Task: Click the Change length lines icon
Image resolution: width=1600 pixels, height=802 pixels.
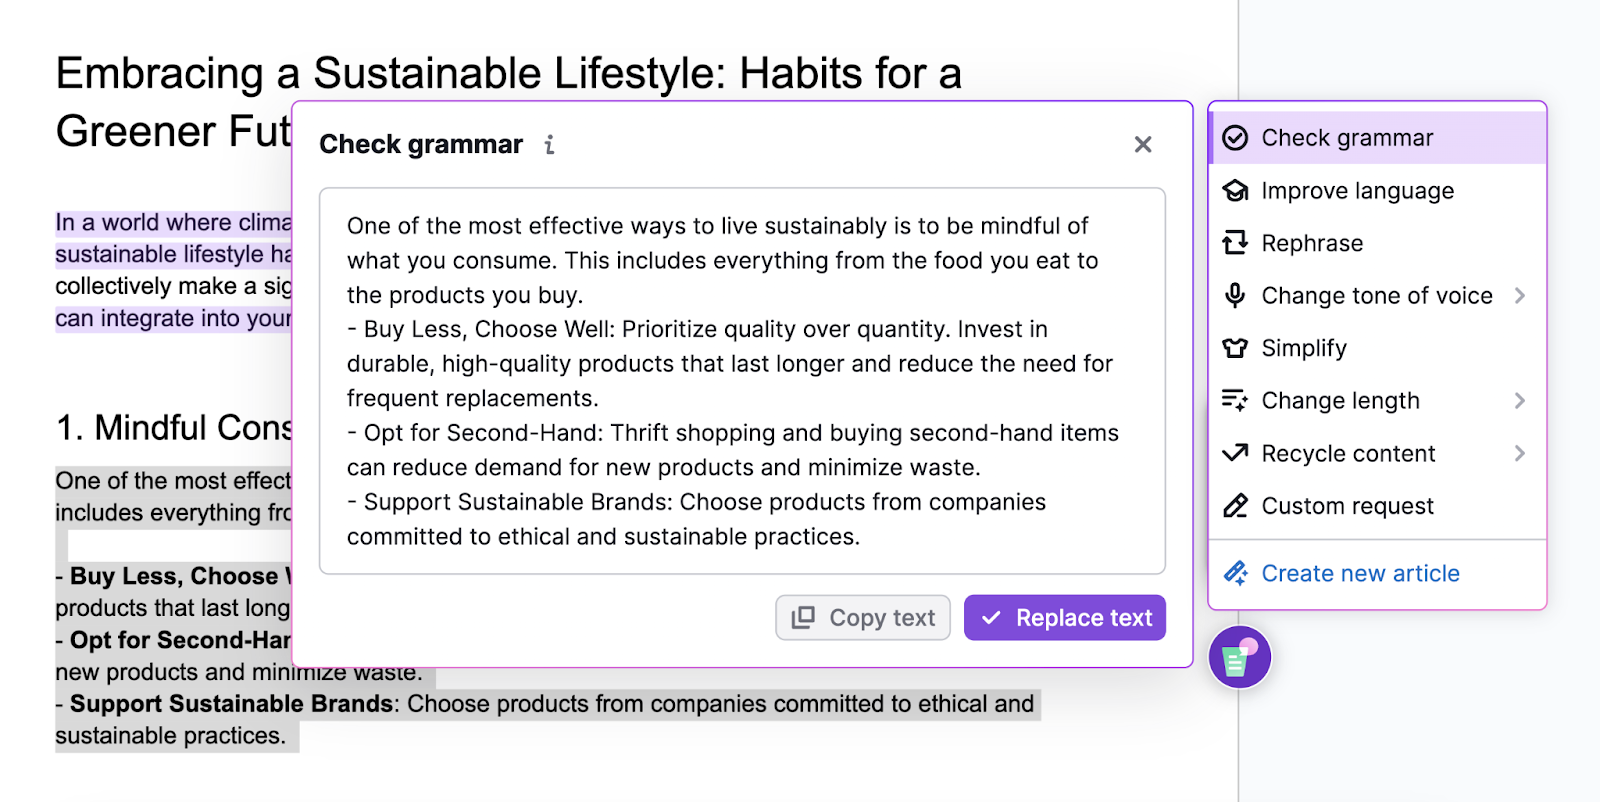Action: (x=1236, y=400)
